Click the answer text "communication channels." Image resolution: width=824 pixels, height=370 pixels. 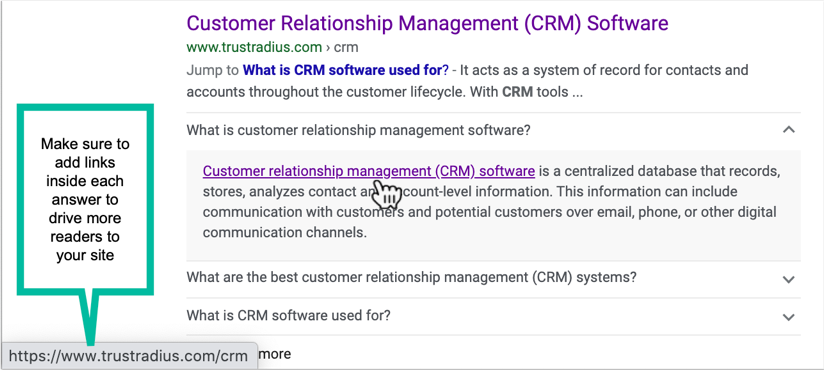[x=284, y=232]
